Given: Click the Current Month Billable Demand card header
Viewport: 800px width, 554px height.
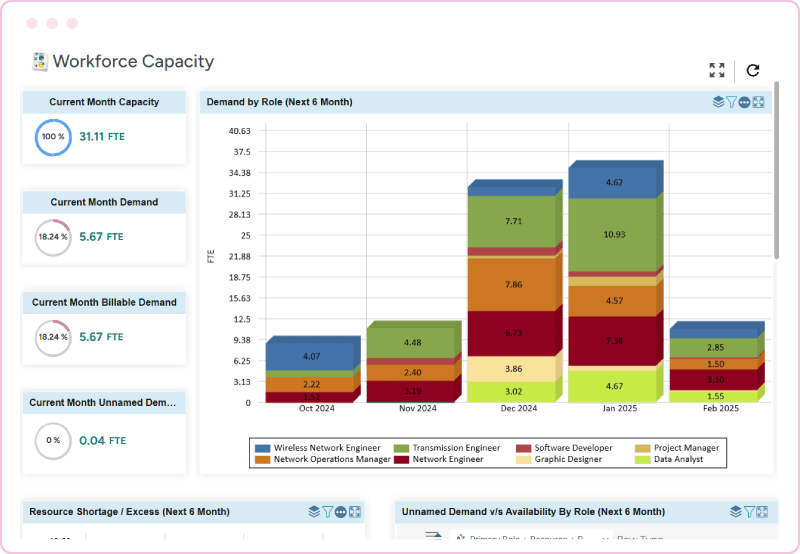Looking at the screenshot, I should click(104, 302).
